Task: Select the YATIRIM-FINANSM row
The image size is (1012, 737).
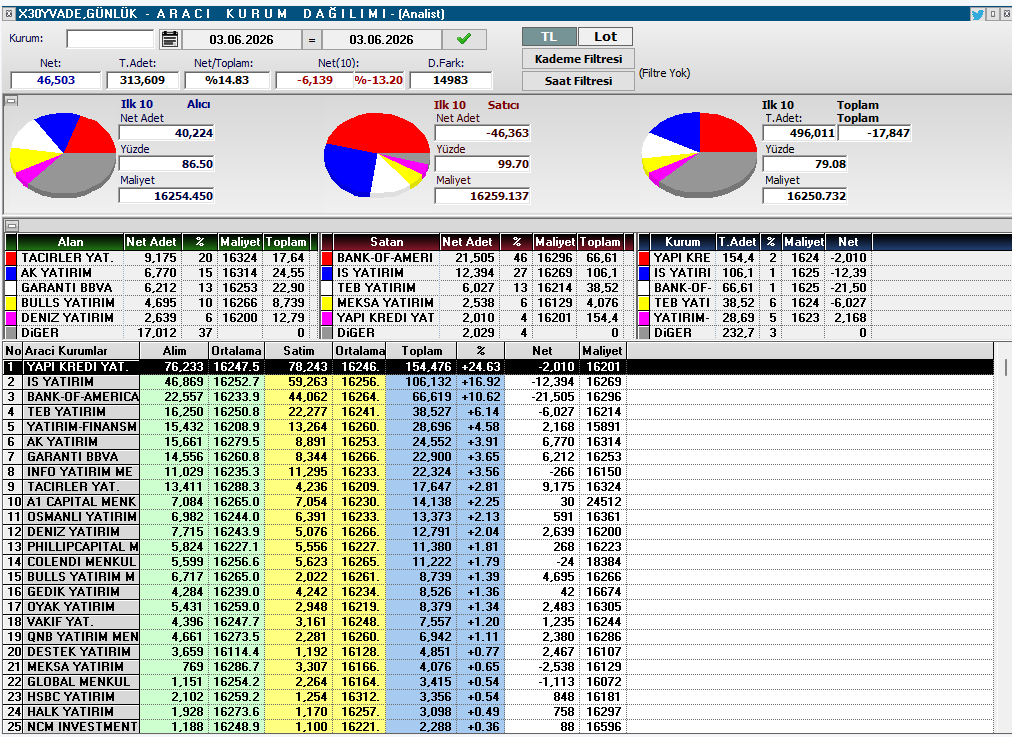Action: (498, 427)
